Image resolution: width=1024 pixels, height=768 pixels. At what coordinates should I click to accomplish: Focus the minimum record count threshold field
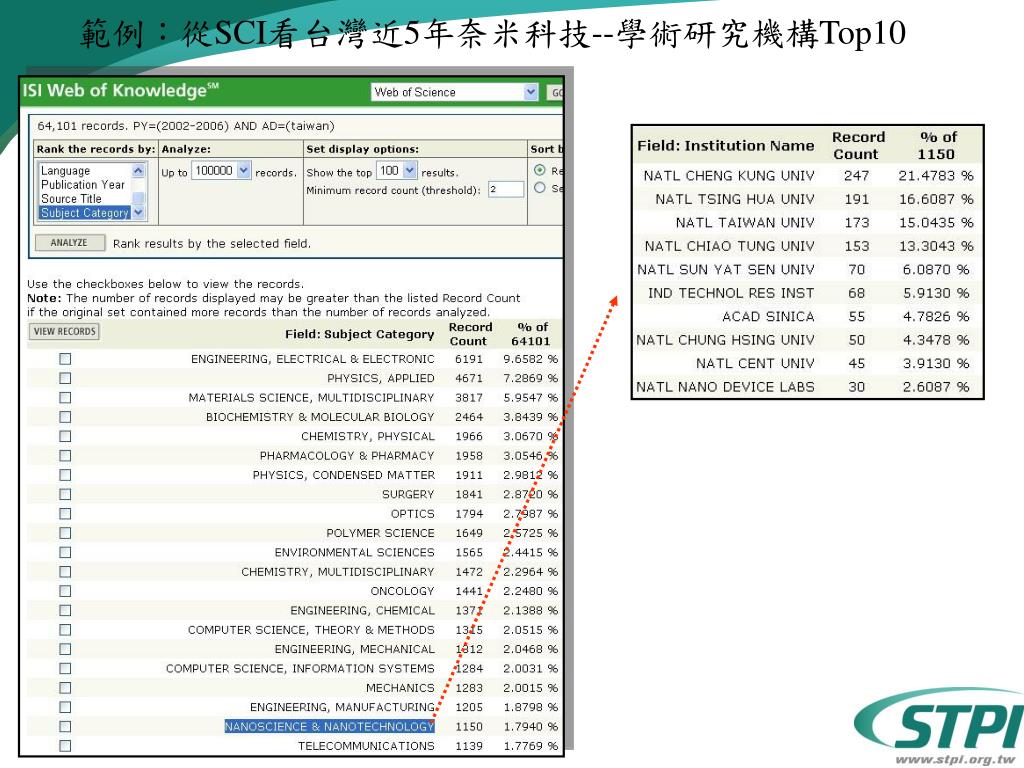pos(506,189)
